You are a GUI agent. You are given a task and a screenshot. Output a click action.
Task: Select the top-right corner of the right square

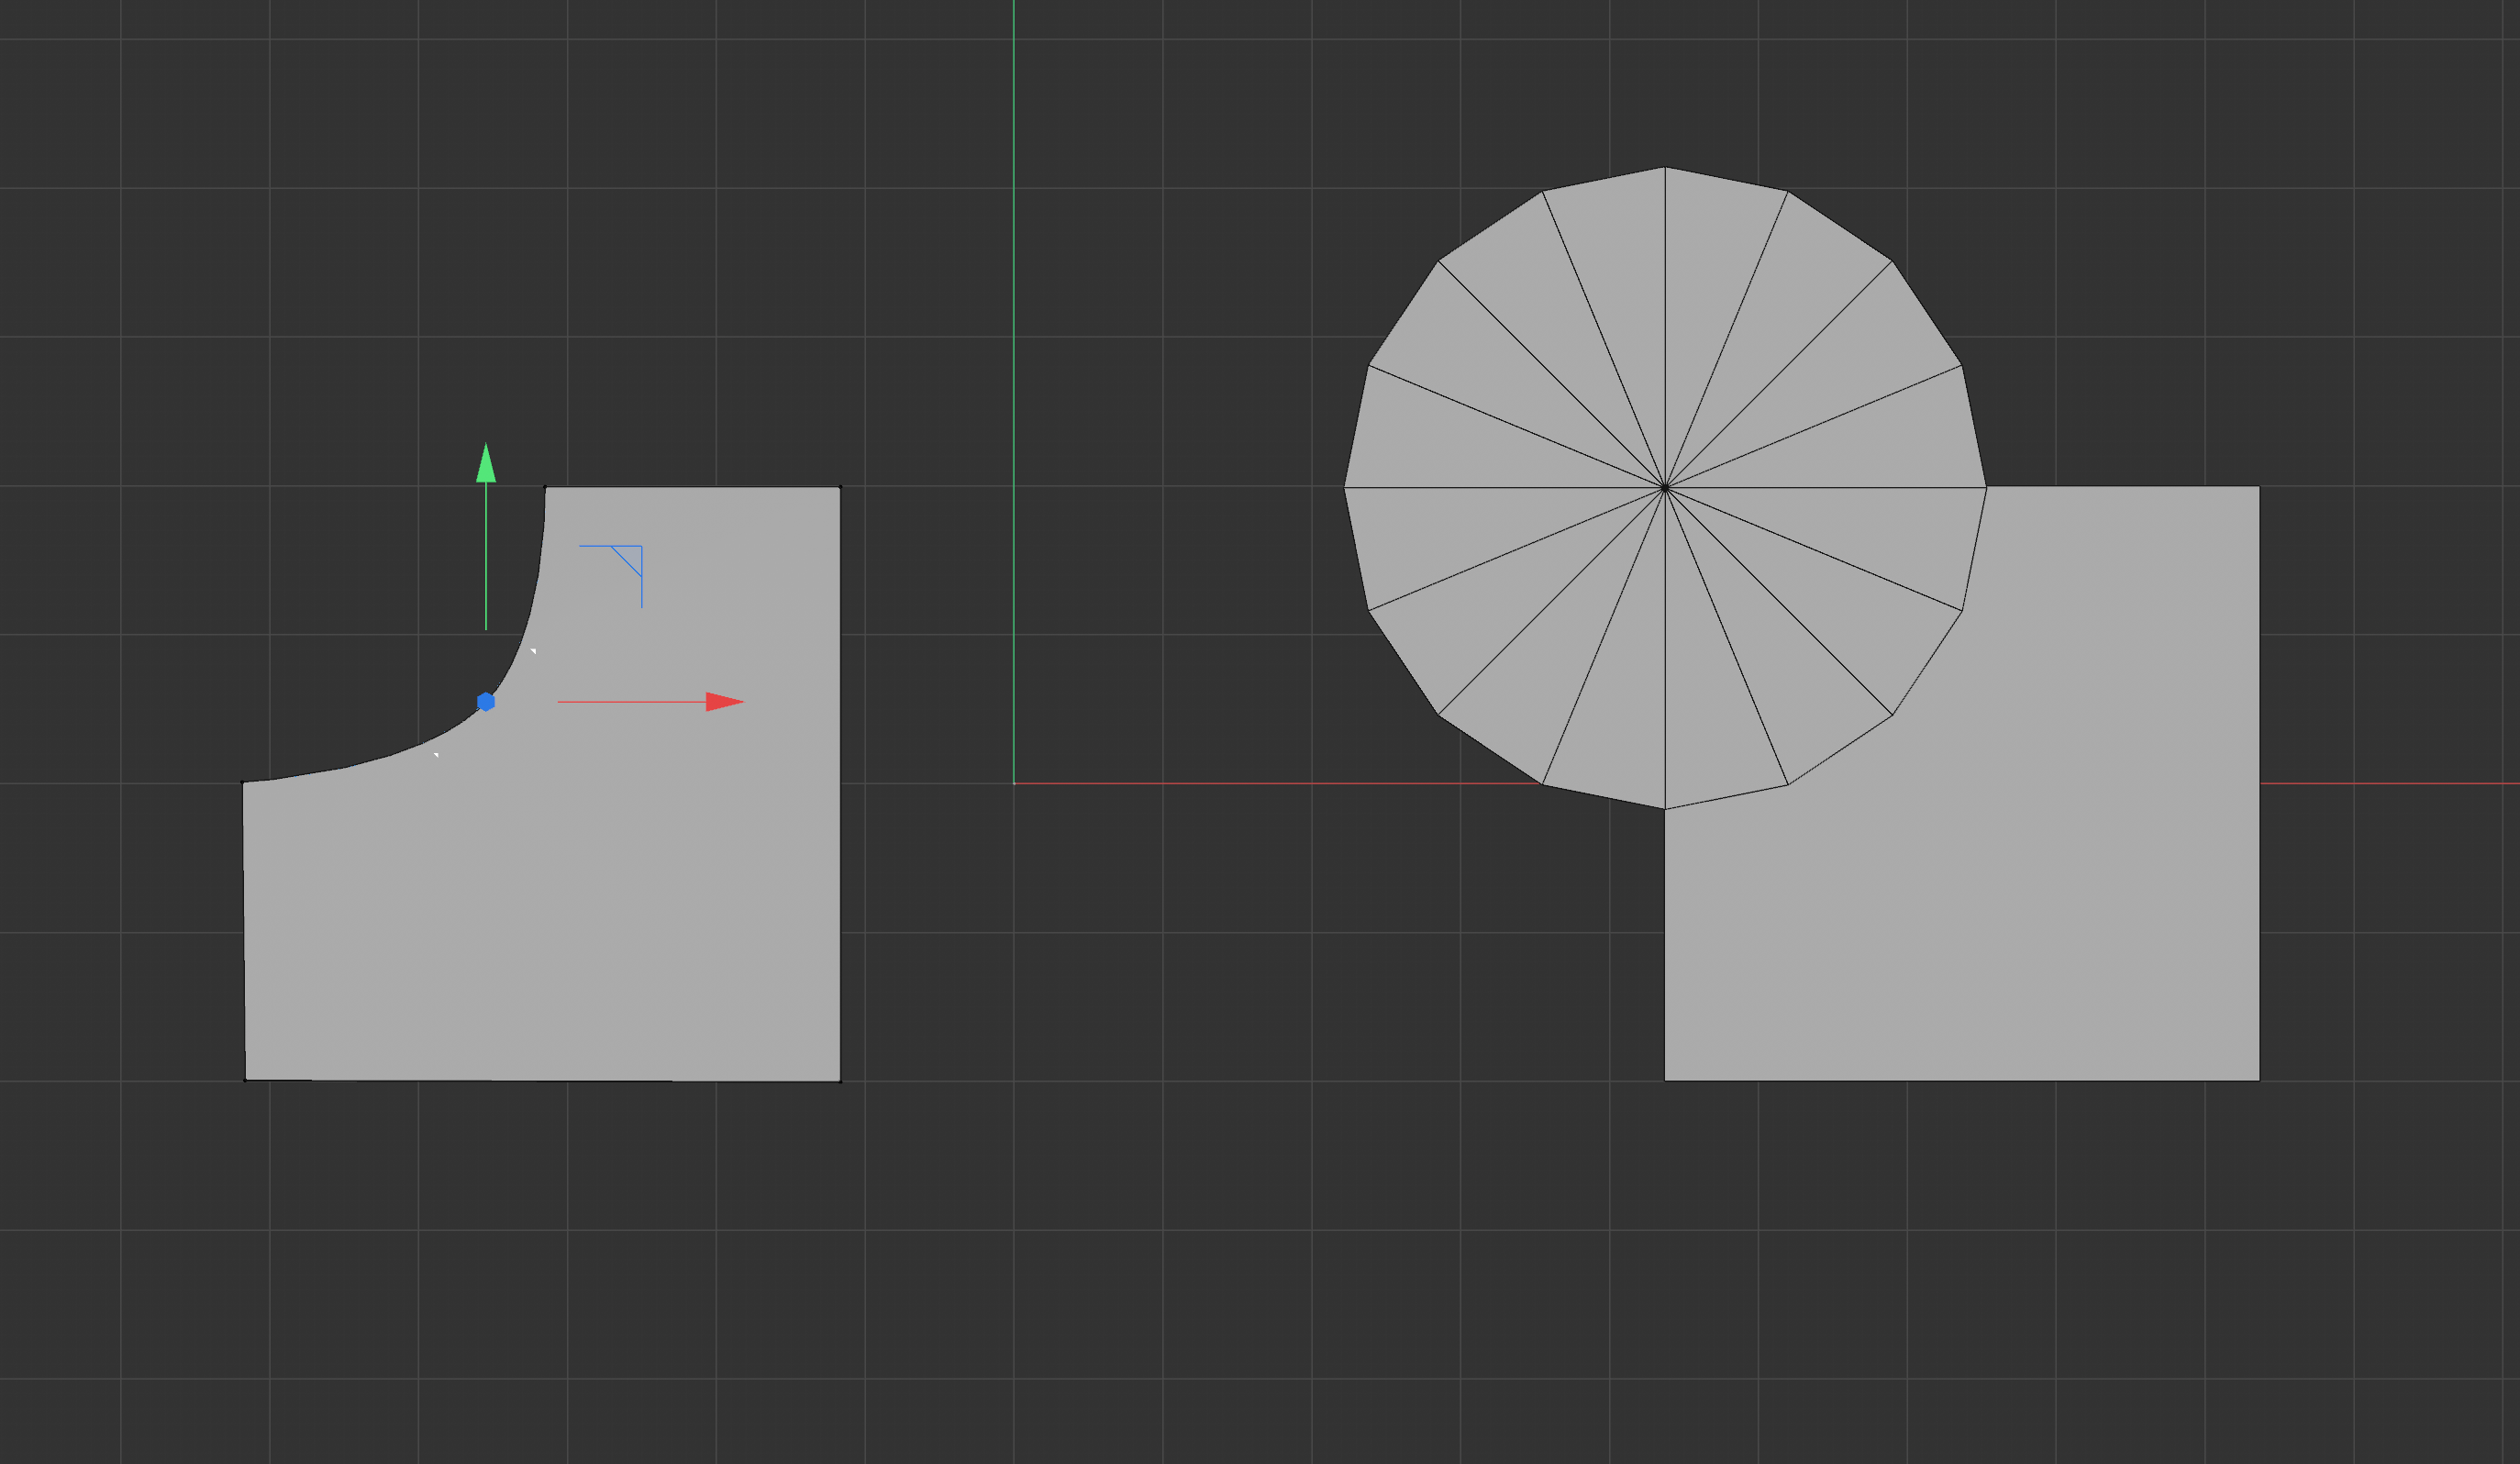click(x=2259, y=487)
